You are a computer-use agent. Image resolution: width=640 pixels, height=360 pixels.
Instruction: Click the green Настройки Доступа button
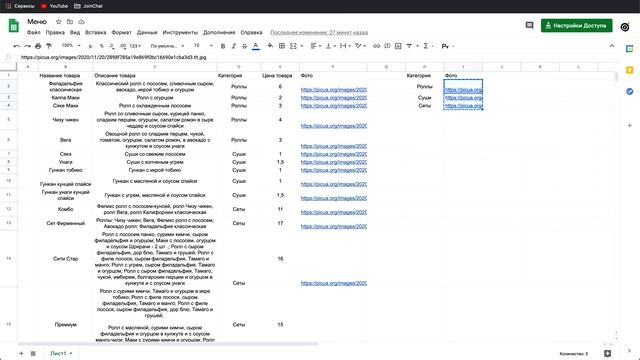[576, 25]
